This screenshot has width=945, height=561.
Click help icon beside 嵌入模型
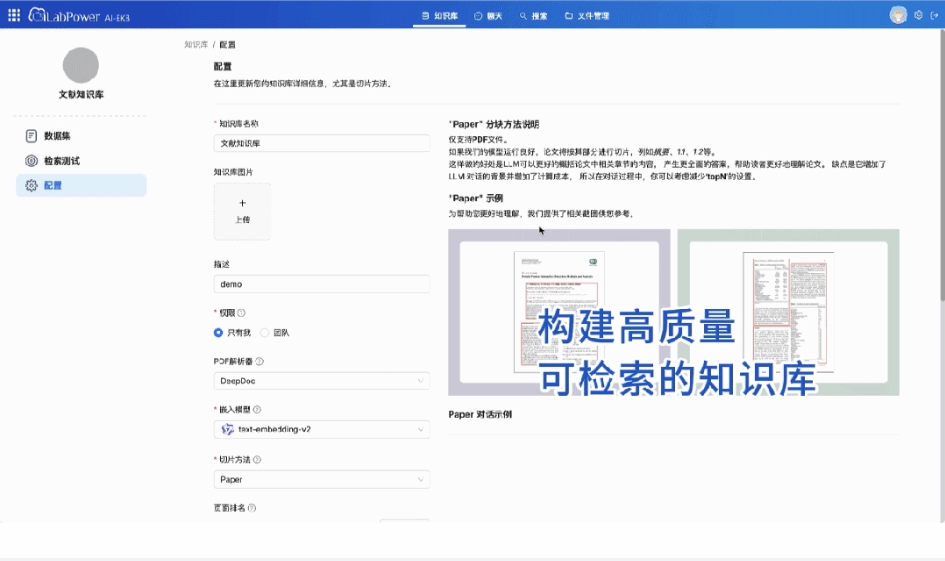click(257, 410)
